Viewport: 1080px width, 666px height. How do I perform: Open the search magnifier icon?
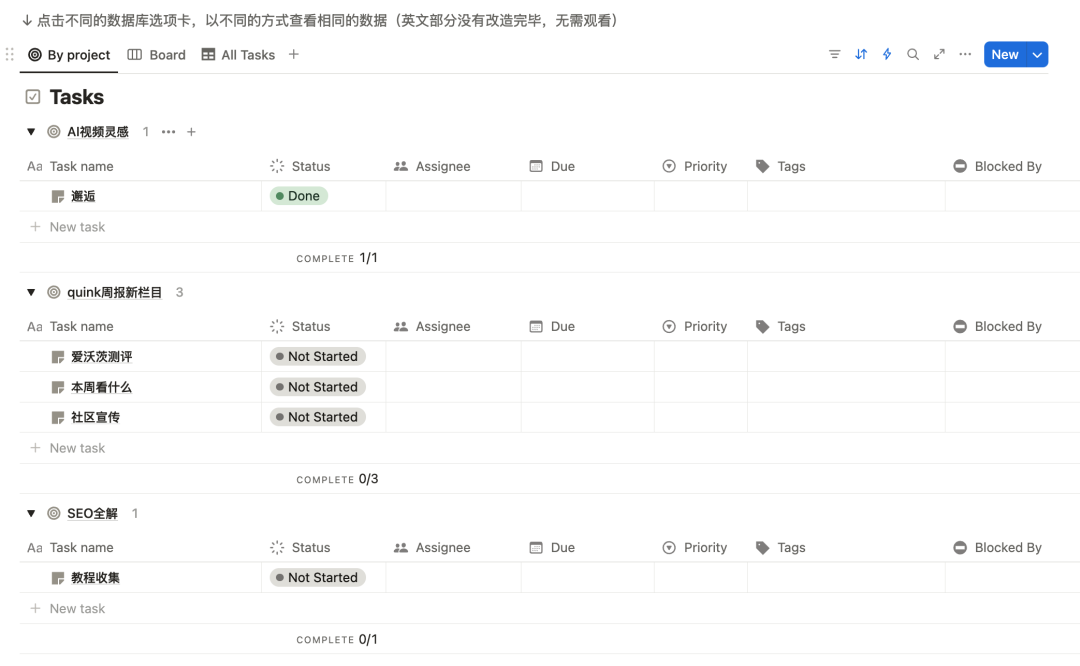point(913,54)
